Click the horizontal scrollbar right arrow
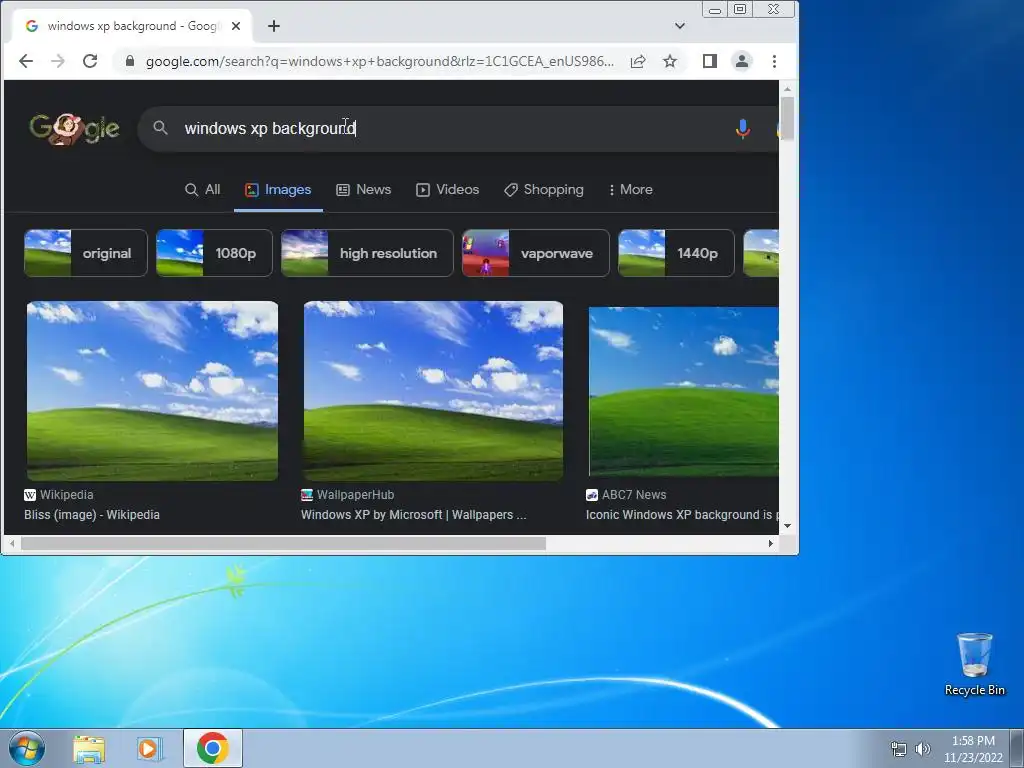The image size is (1024, 768). pos(771,543)
